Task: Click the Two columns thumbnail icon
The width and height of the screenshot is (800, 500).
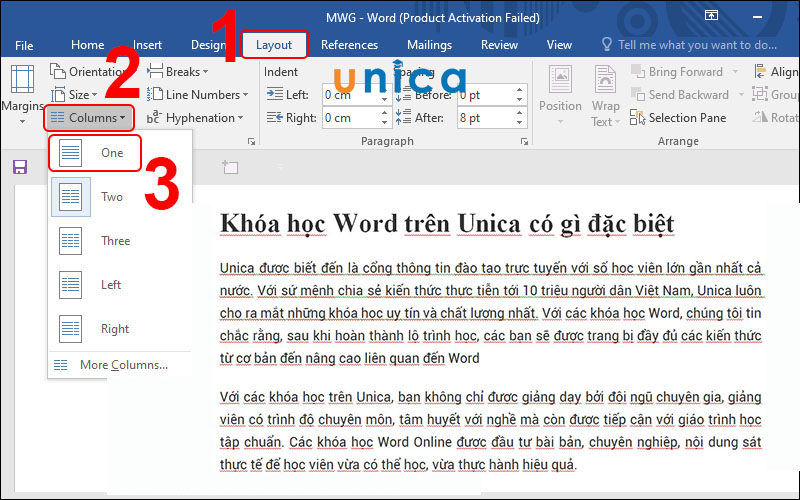Action: pos(70,197)
